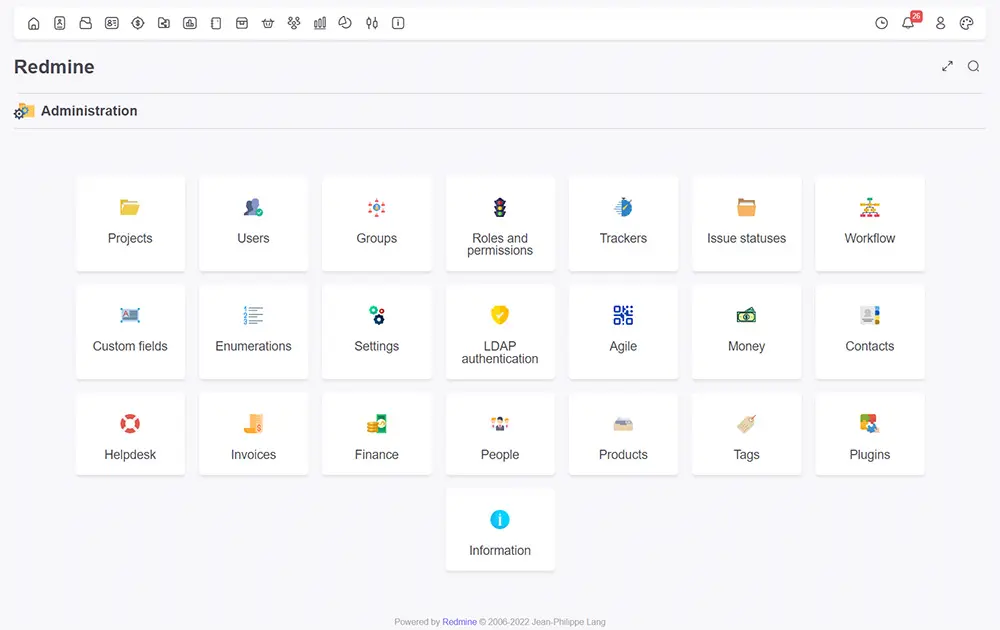Image resolution: width=1000 pixels, height=630 pixels.
Task: Open the clock icon at top right
Action: click(x=881, y=24)
